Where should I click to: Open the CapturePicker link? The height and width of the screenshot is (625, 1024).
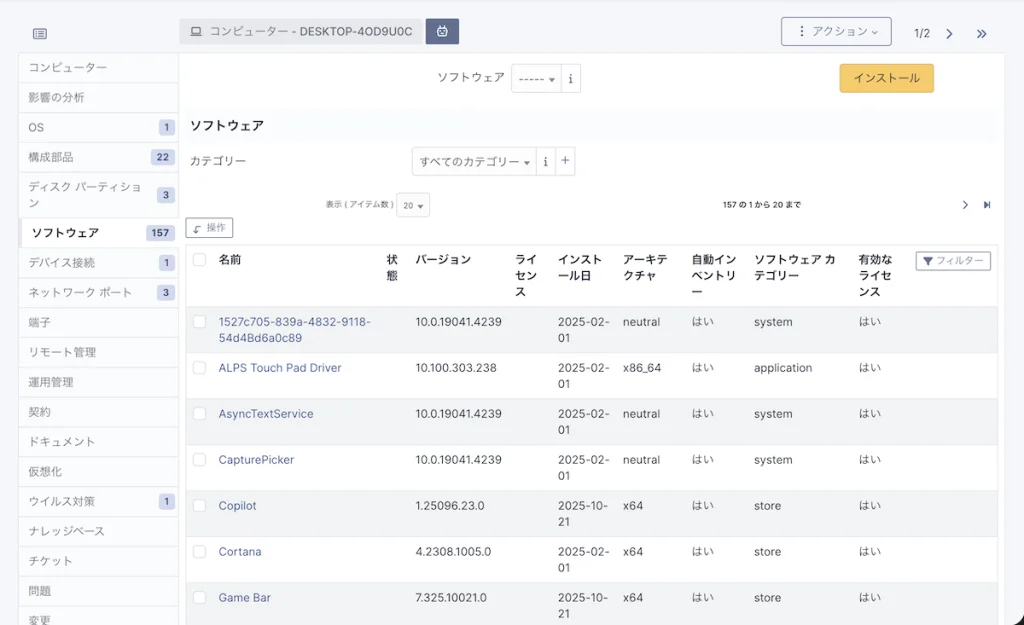tap(256, 460)
